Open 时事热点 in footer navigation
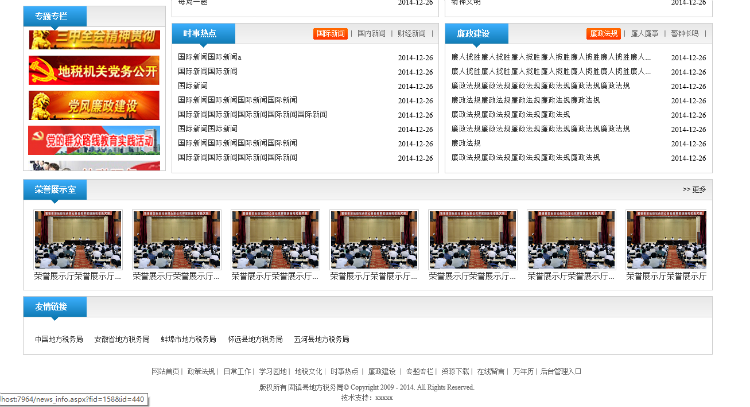The image size is (750, 407). tap(344, 371)
